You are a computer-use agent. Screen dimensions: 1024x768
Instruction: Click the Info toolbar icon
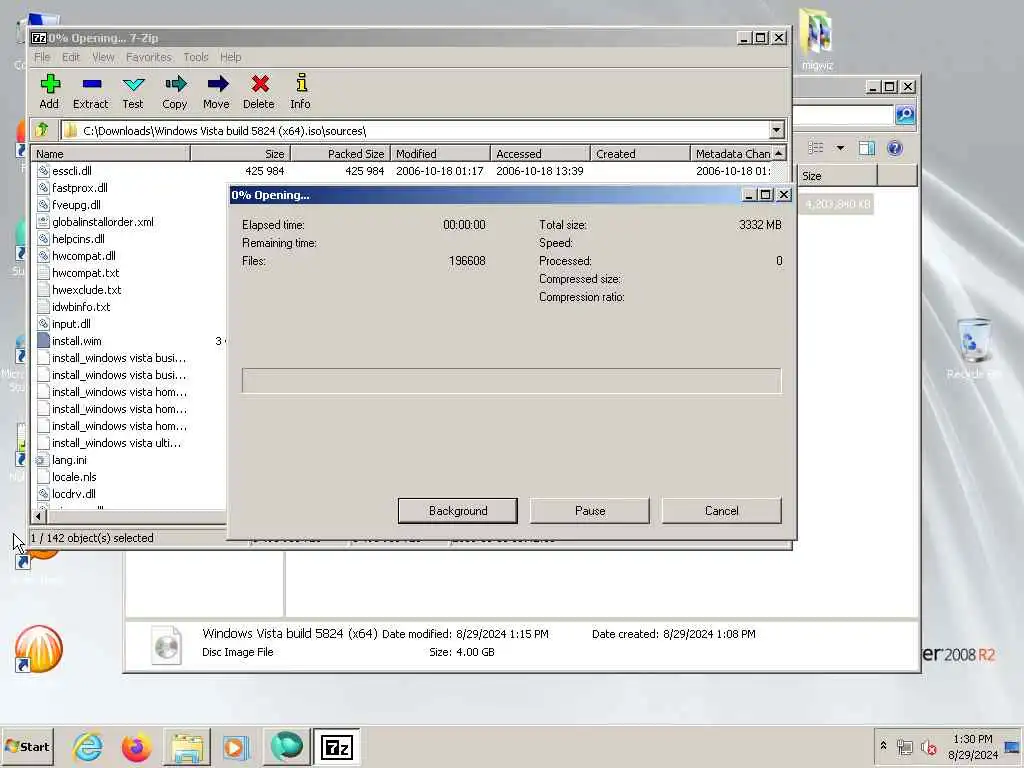300,91
